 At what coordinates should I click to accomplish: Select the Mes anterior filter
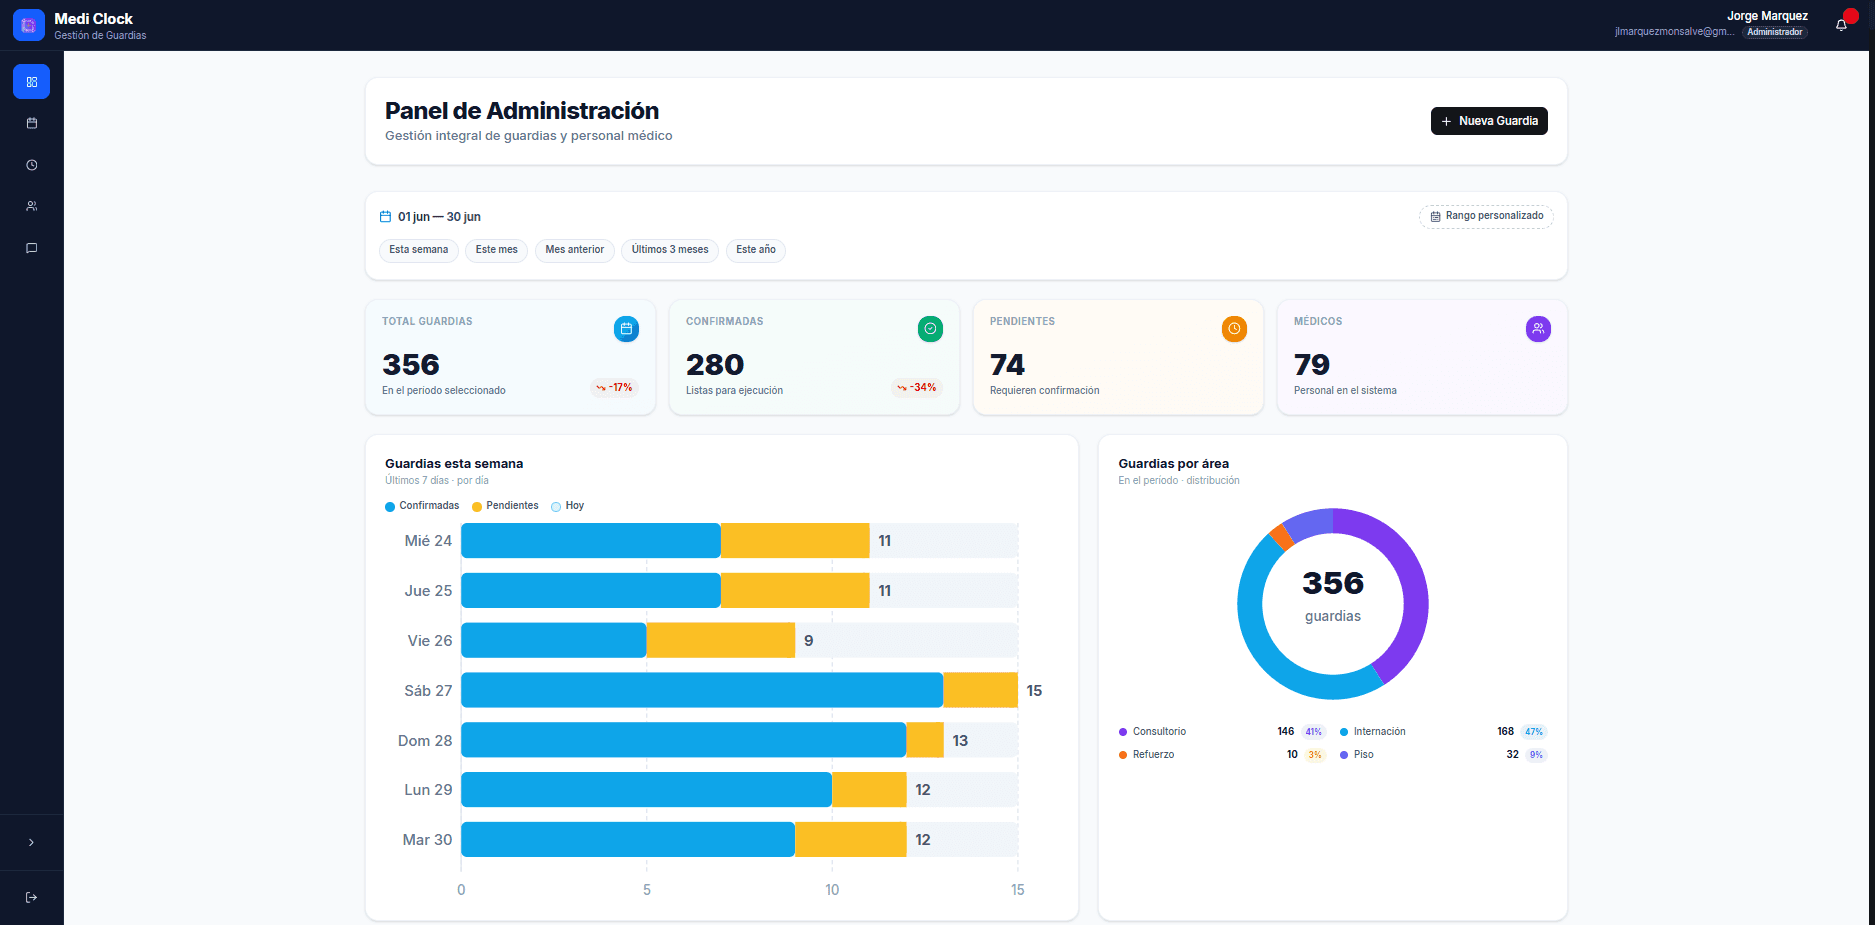click(x=574, y=250)
